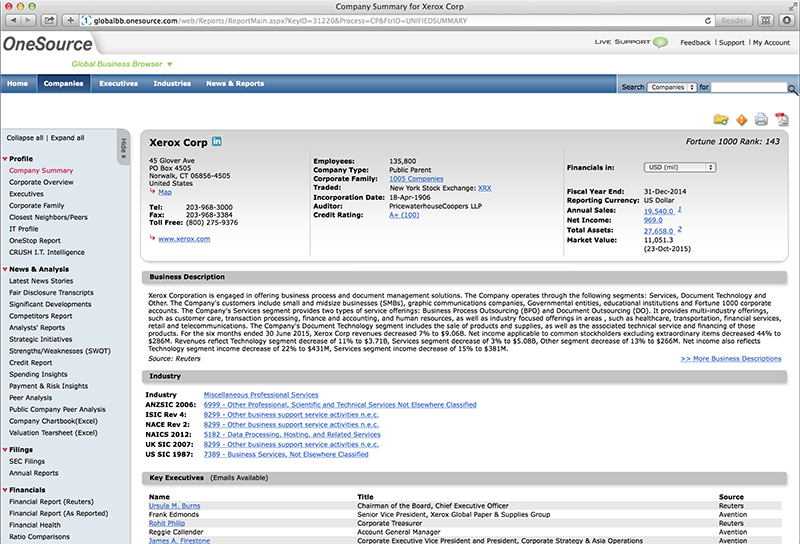Screen dimensions: 800x544
Task: Click Expand all in sidebar
Action: (x=67, y=138)
